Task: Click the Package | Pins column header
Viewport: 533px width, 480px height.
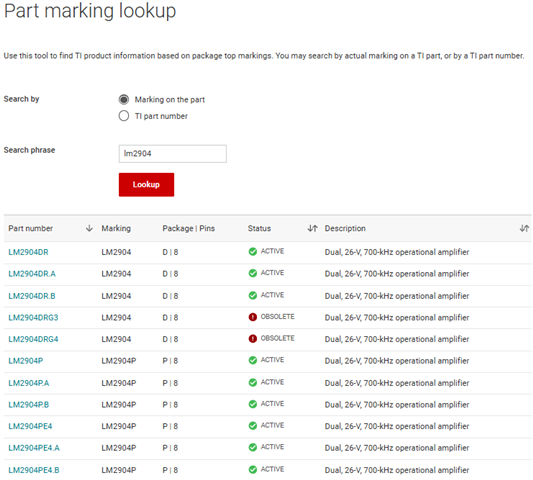Action: pyautogui.click(x=188, y=228)
